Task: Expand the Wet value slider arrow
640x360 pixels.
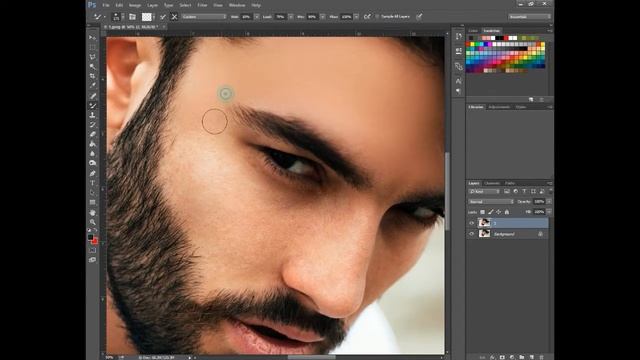Action: 257,17
